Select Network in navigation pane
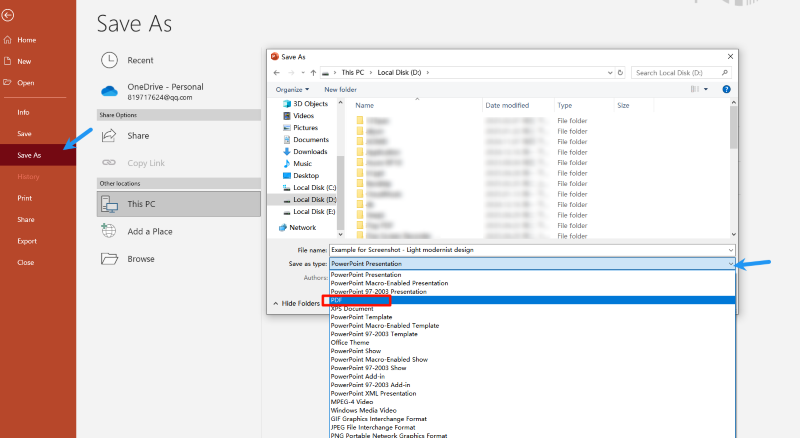 [x=297, y=228]
